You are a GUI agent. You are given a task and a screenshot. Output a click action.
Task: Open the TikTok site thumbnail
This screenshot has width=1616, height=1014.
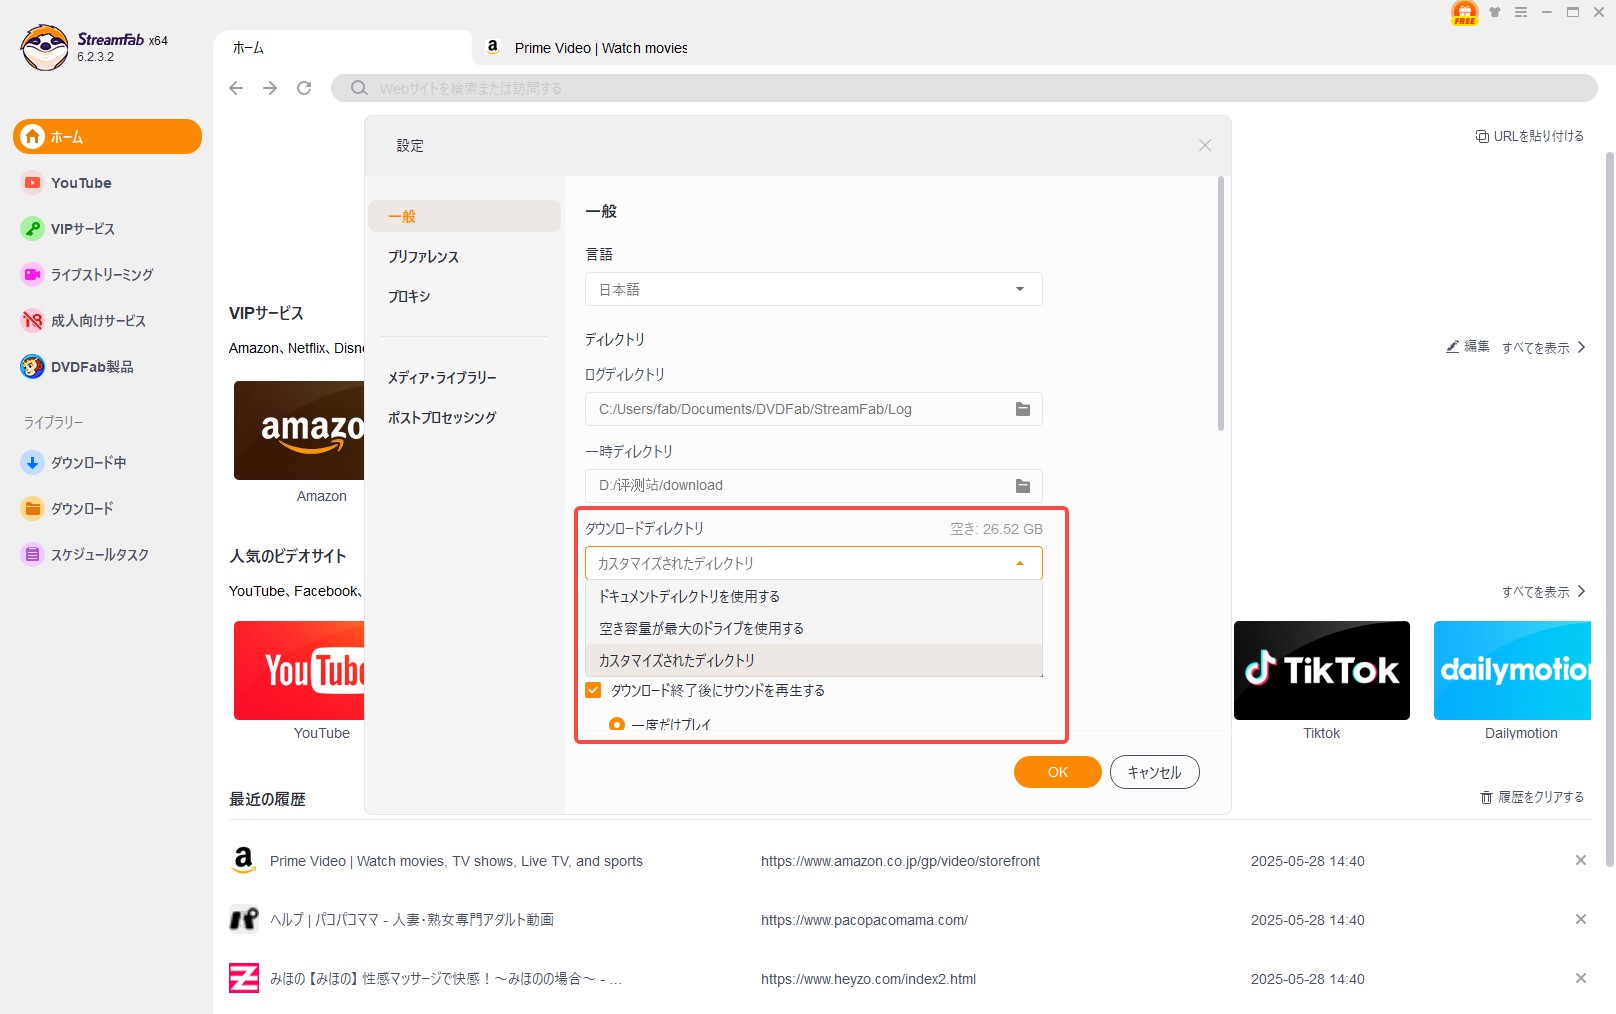coord(1322,670)
